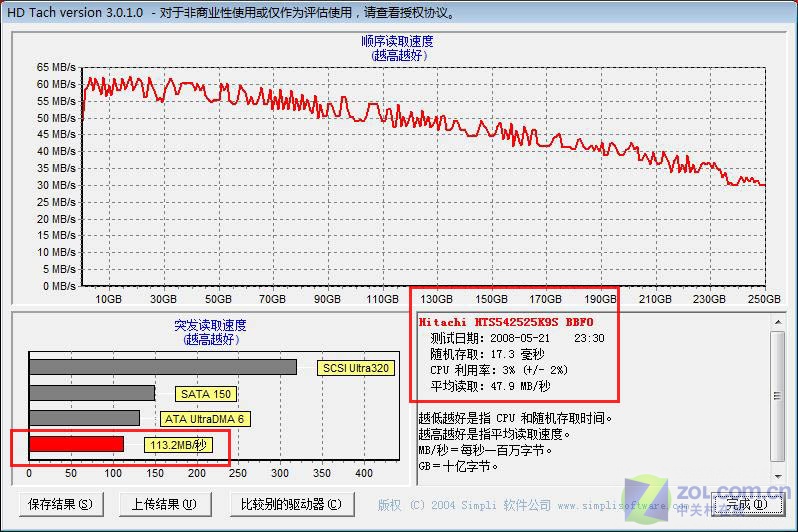Click the CPU 利用率: 3% line

[x=499, y=370]
